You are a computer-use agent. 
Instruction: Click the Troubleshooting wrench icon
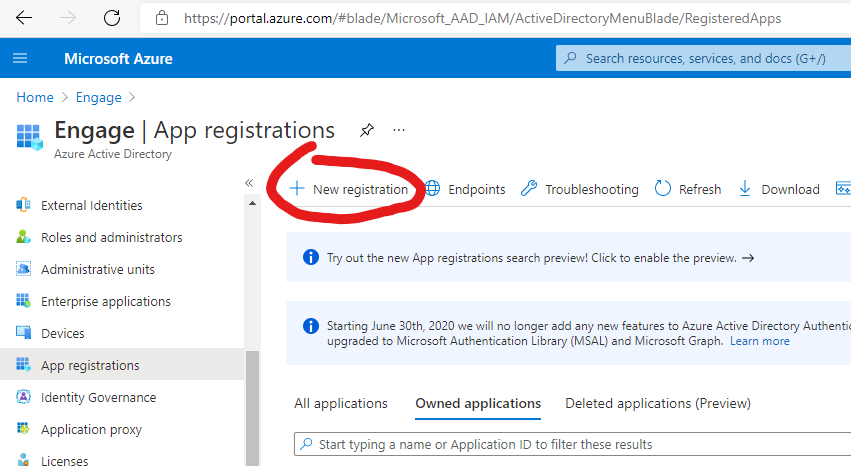pos(529,188)
